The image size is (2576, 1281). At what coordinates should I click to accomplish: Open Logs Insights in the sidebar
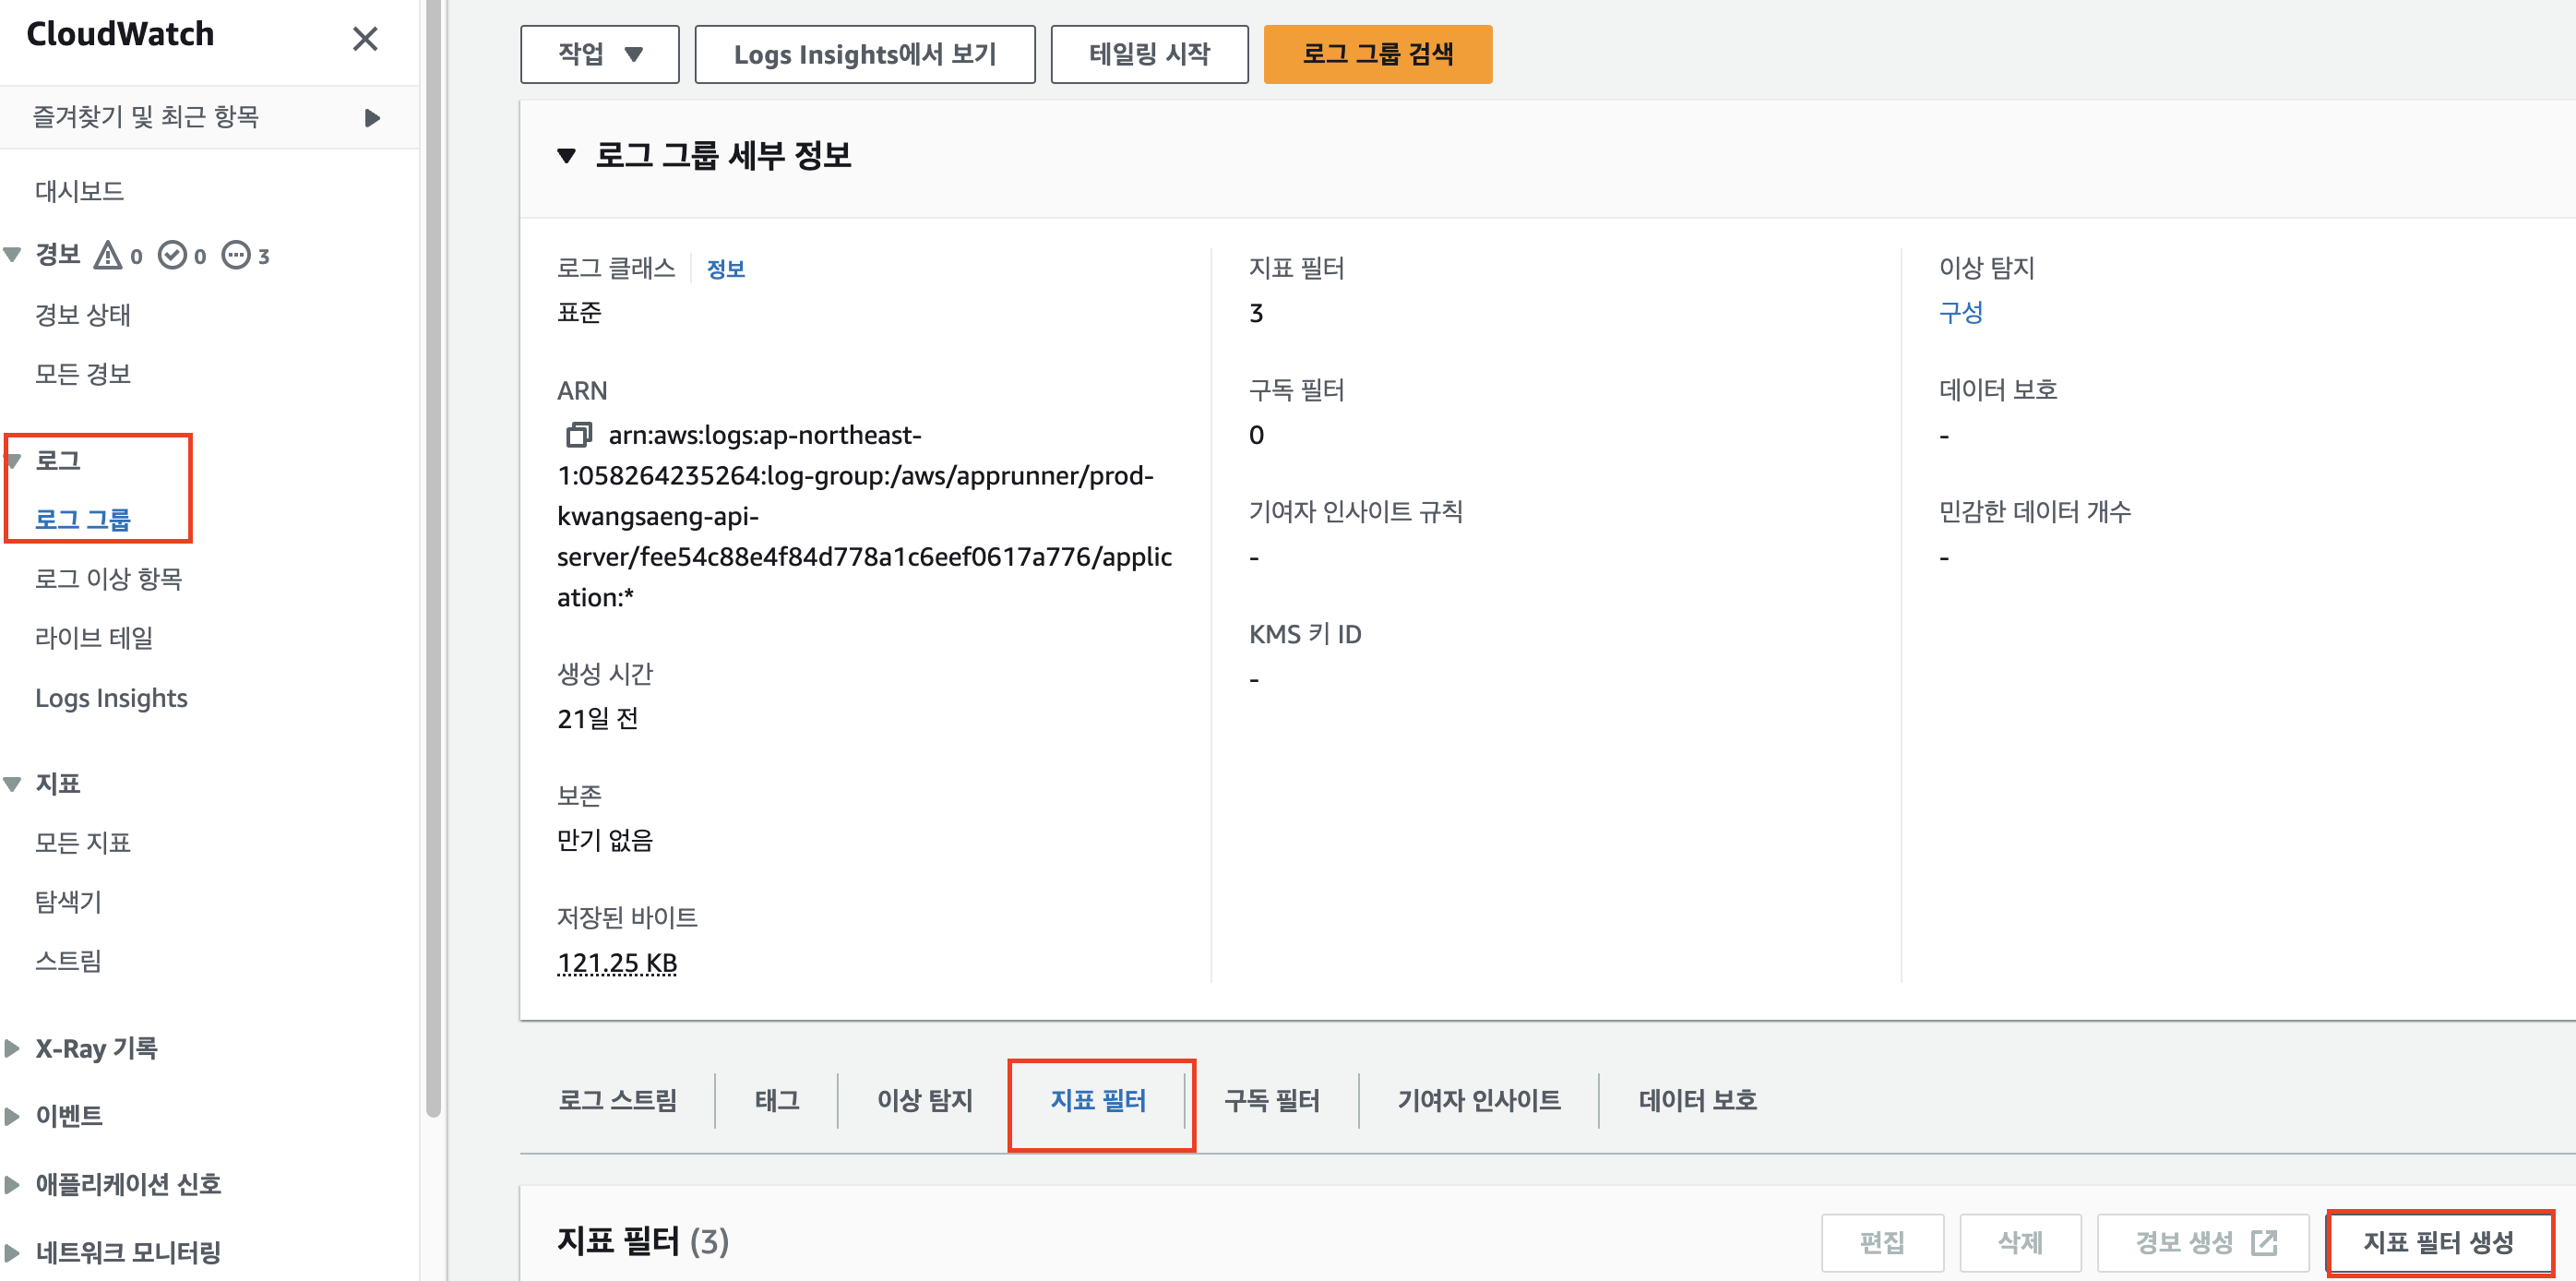pyautogui.click(x=111, y=698)
